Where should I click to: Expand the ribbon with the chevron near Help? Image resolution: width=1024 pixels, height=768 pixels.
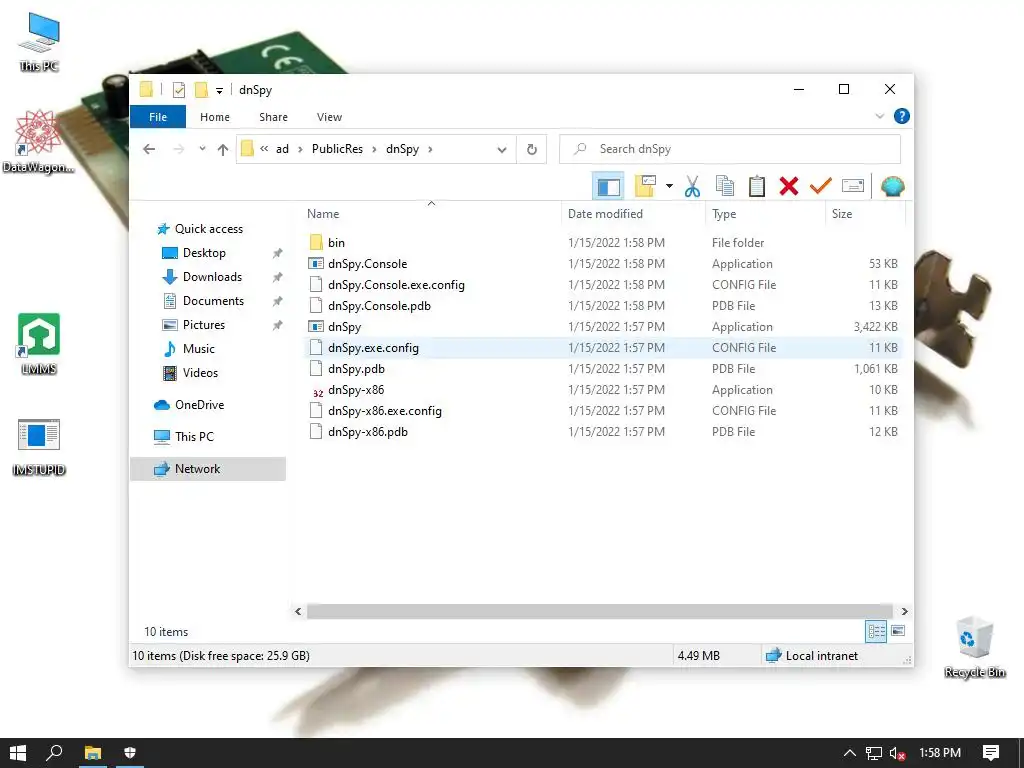[x=880, y=116]
